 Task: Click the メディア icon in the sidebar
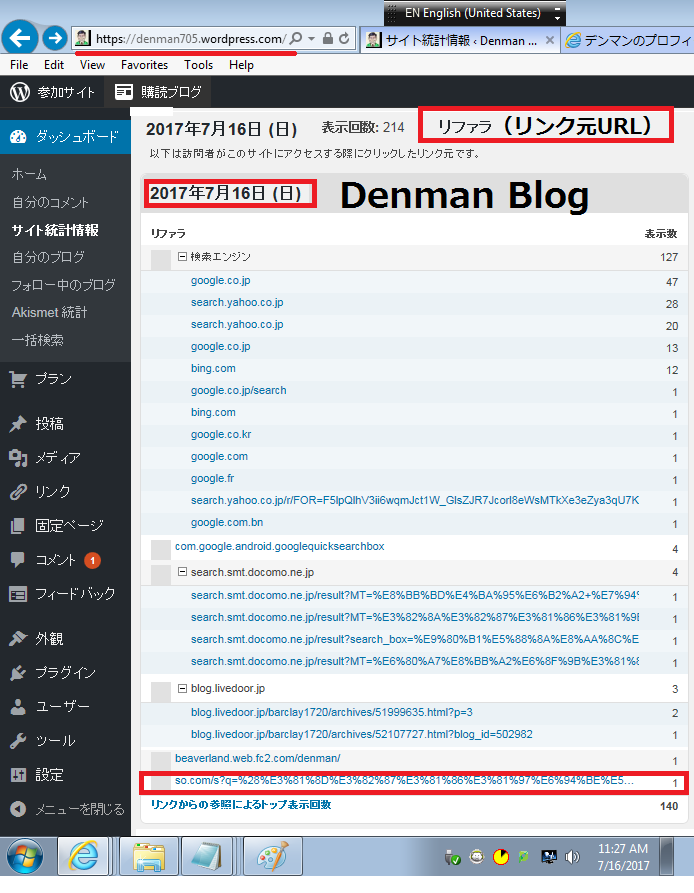[18, 458]
